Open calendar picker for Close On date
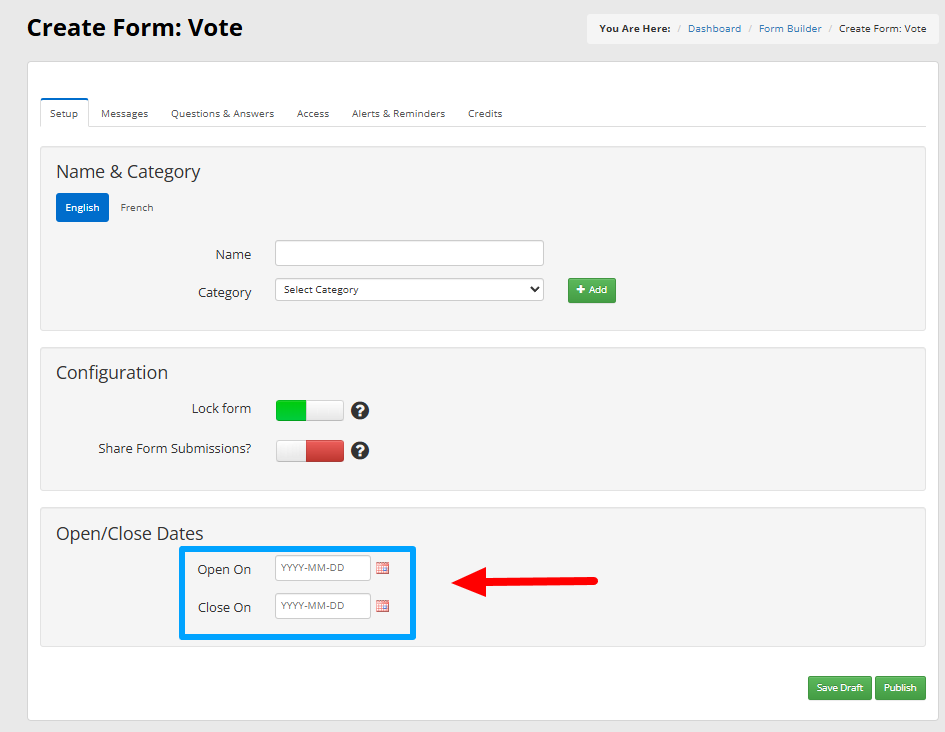 pos(382,605)
